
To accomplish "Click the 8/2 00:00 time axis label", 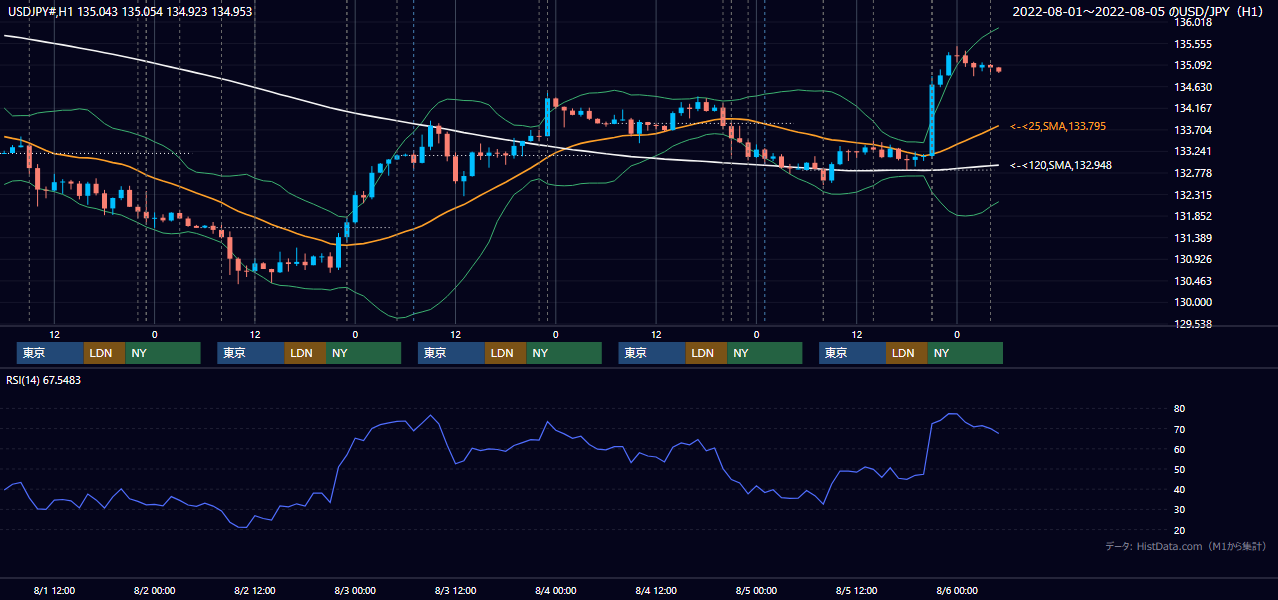I will (x=154, y=590).
